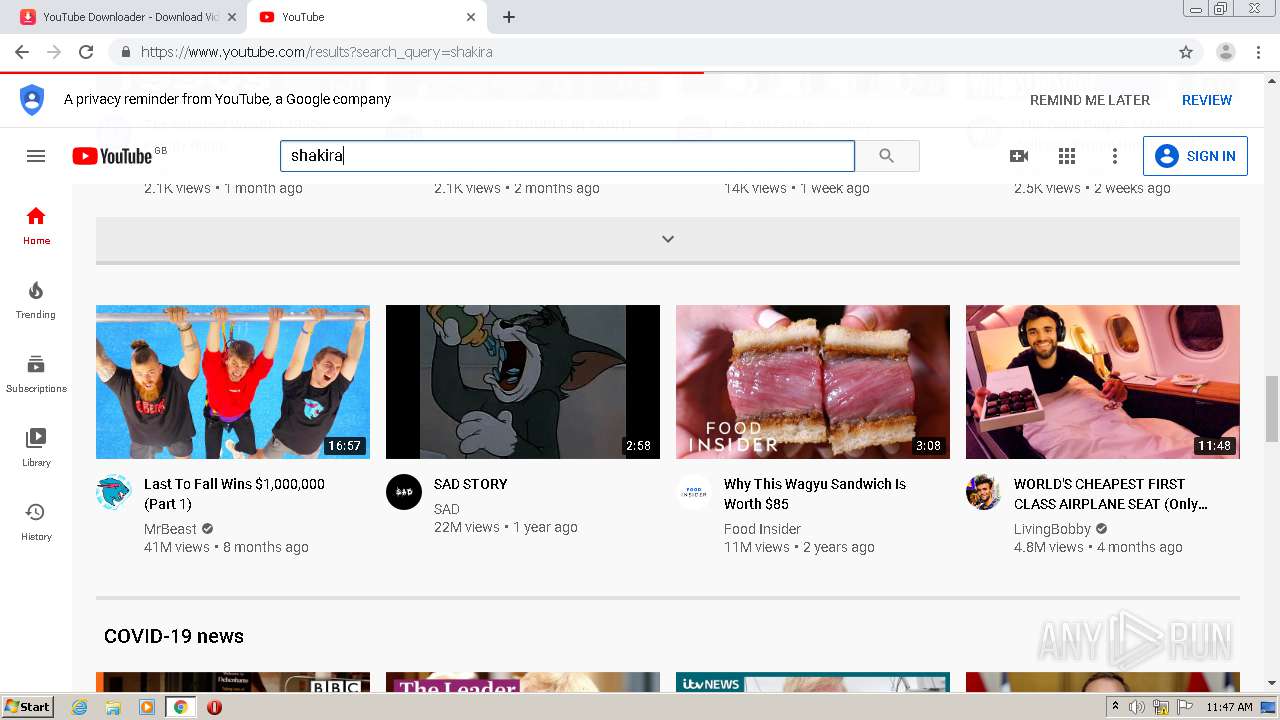Open the YouTube hamburger guide menu

(36, 156)
